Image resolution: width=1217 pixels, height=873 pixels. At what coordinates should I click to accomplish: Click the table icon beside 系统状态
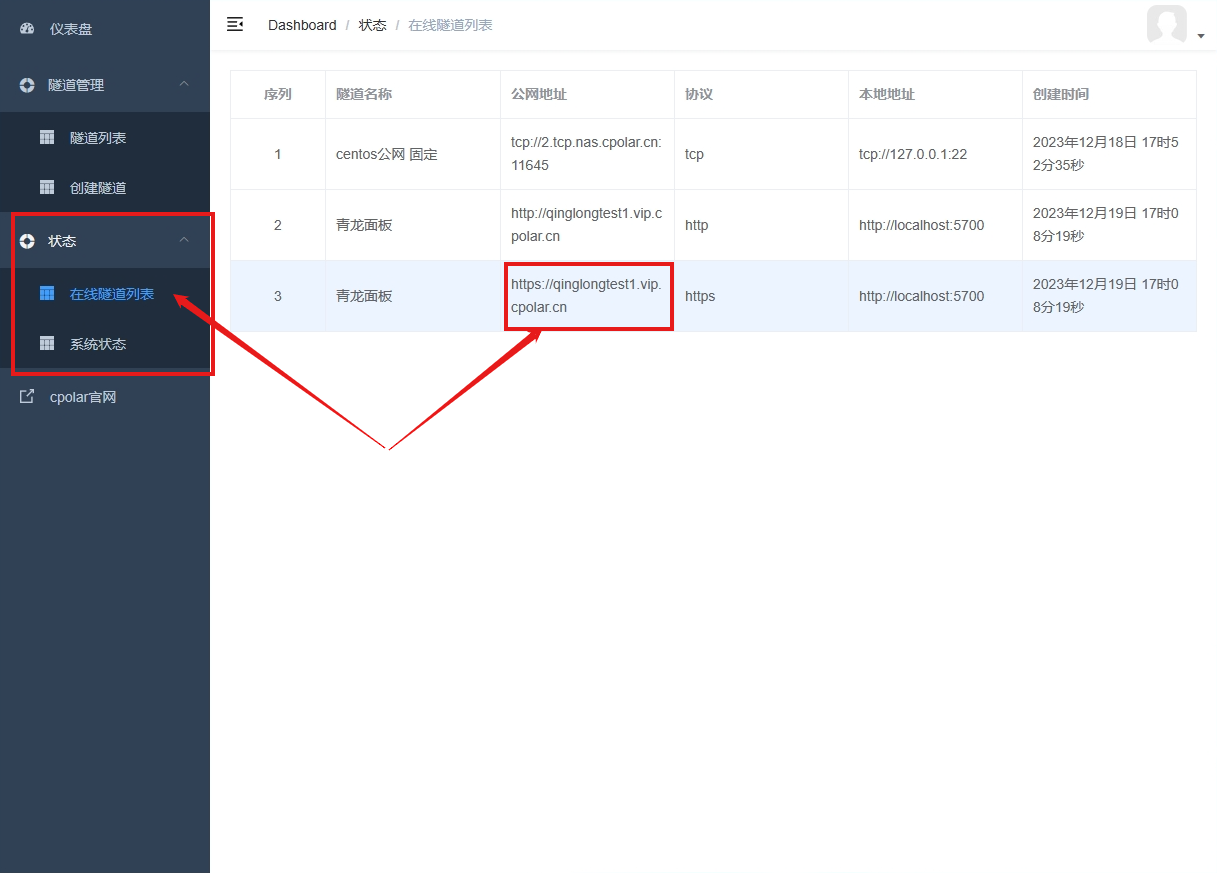pos(47,343)
